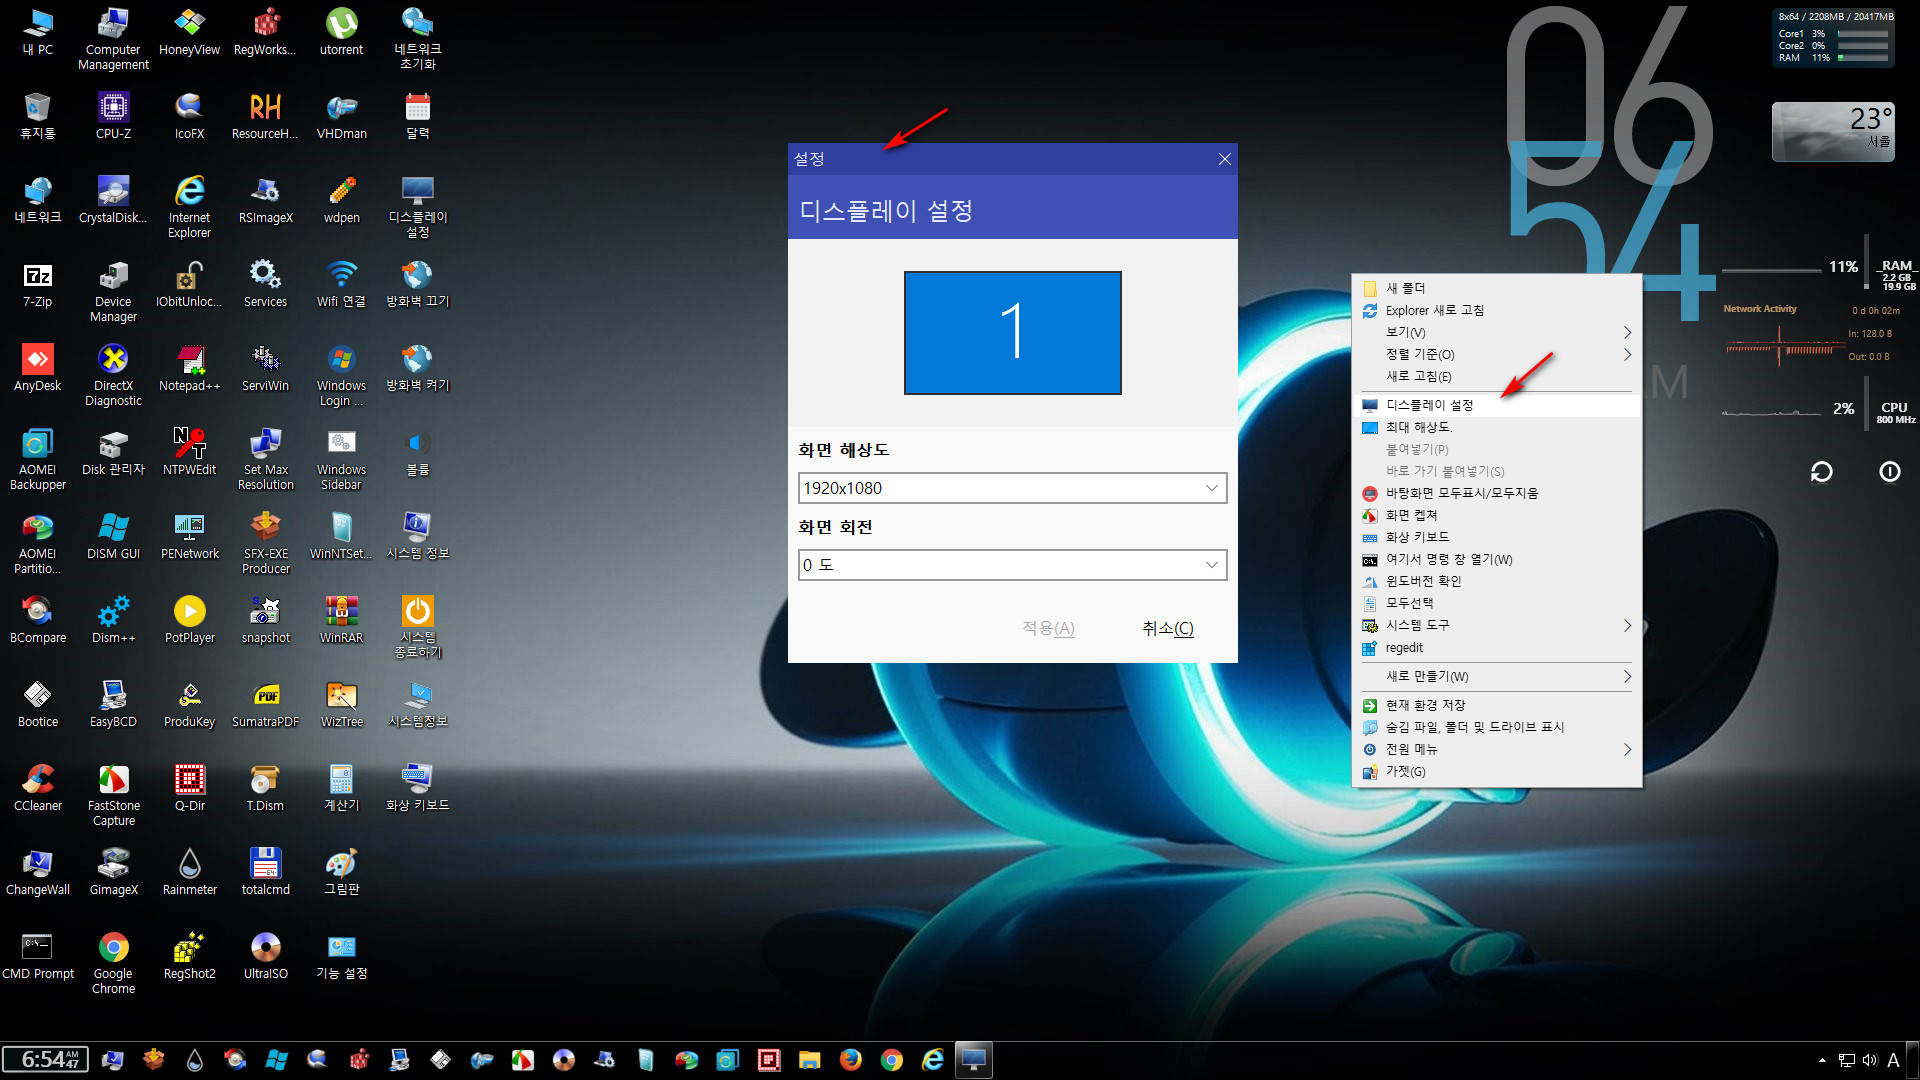The image size is (1920, 1080).
Task: Select 디스플레이 설정 in context menu
Action: tap(1496, 405)
